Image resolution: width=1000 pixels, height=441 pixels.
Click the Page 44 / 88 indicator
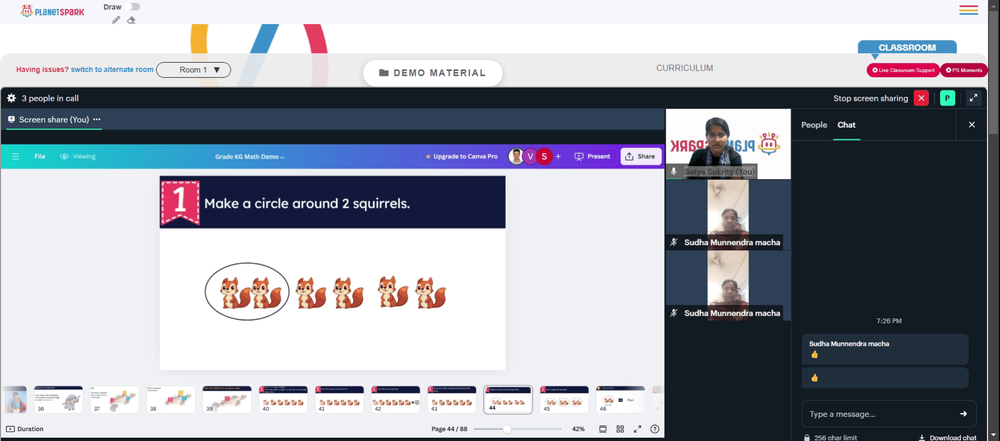[448, 429]
